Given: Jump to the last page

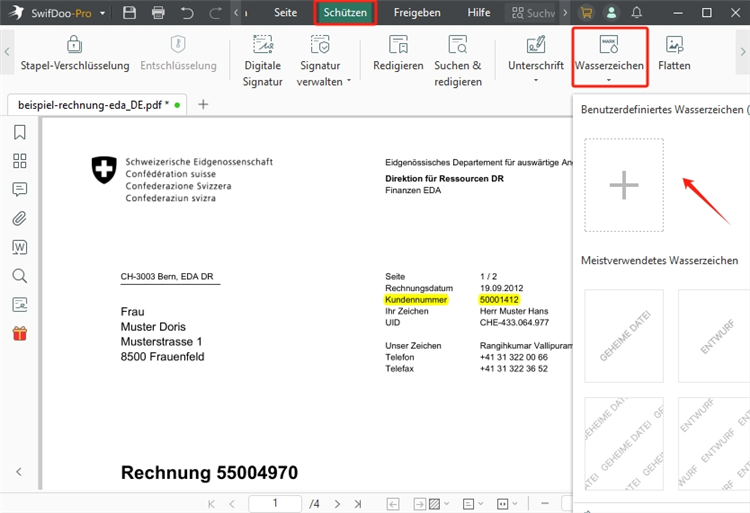Looking at the screenshot, I should [x=358, y=504].
